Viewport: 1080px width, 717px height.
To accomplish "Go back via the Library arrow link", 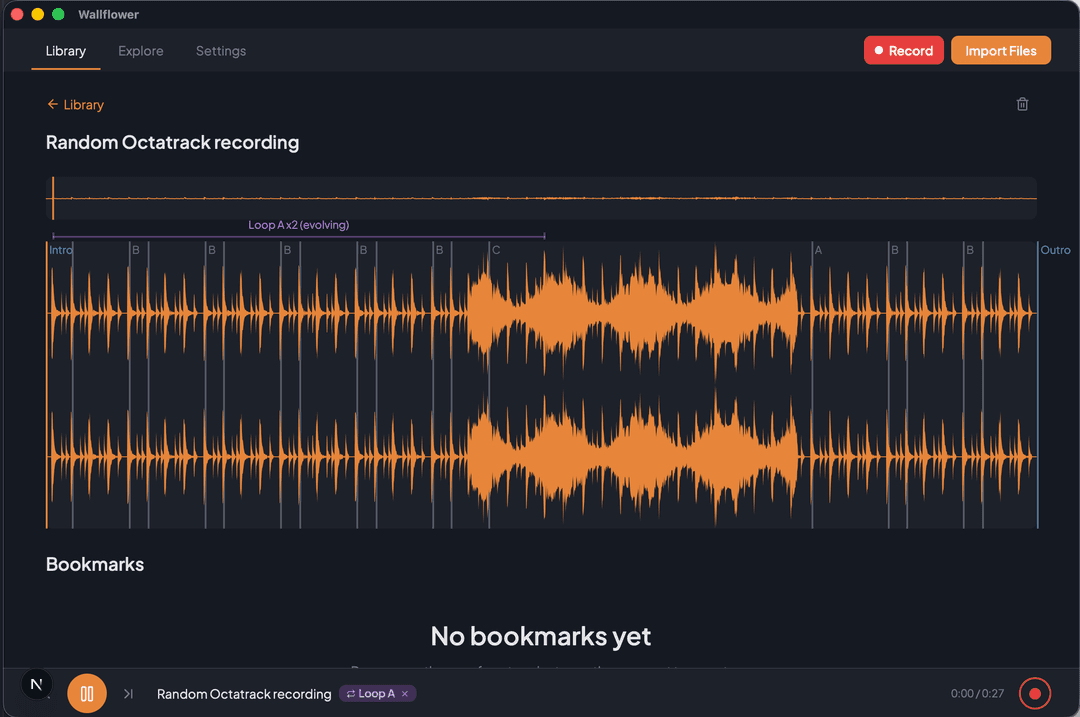I will point(76,105).
